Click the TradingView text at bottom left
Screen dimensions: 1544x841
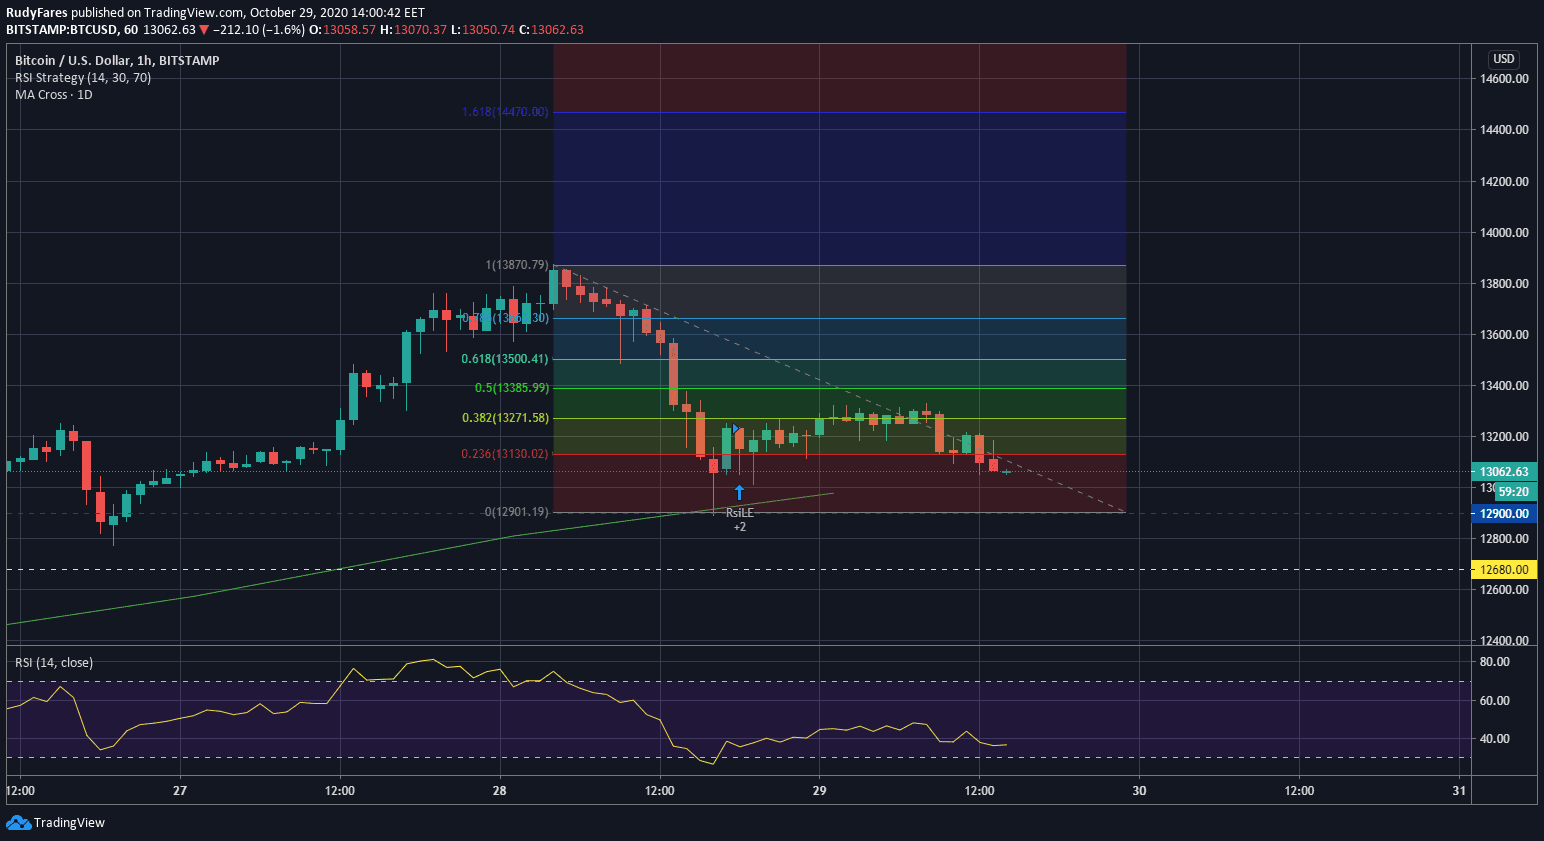coord(69,823)
